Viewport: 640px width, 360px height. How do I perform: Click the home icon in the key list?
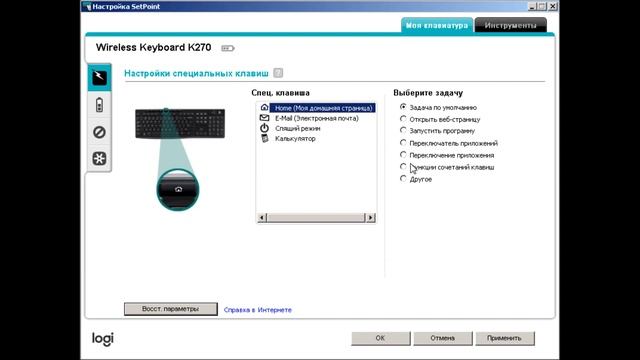coord(264,107)
